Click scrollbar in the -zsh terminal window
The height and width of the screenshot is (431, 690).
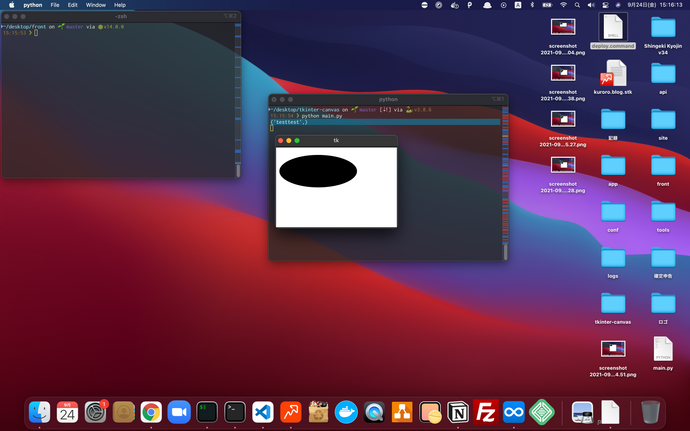(238, 170)
